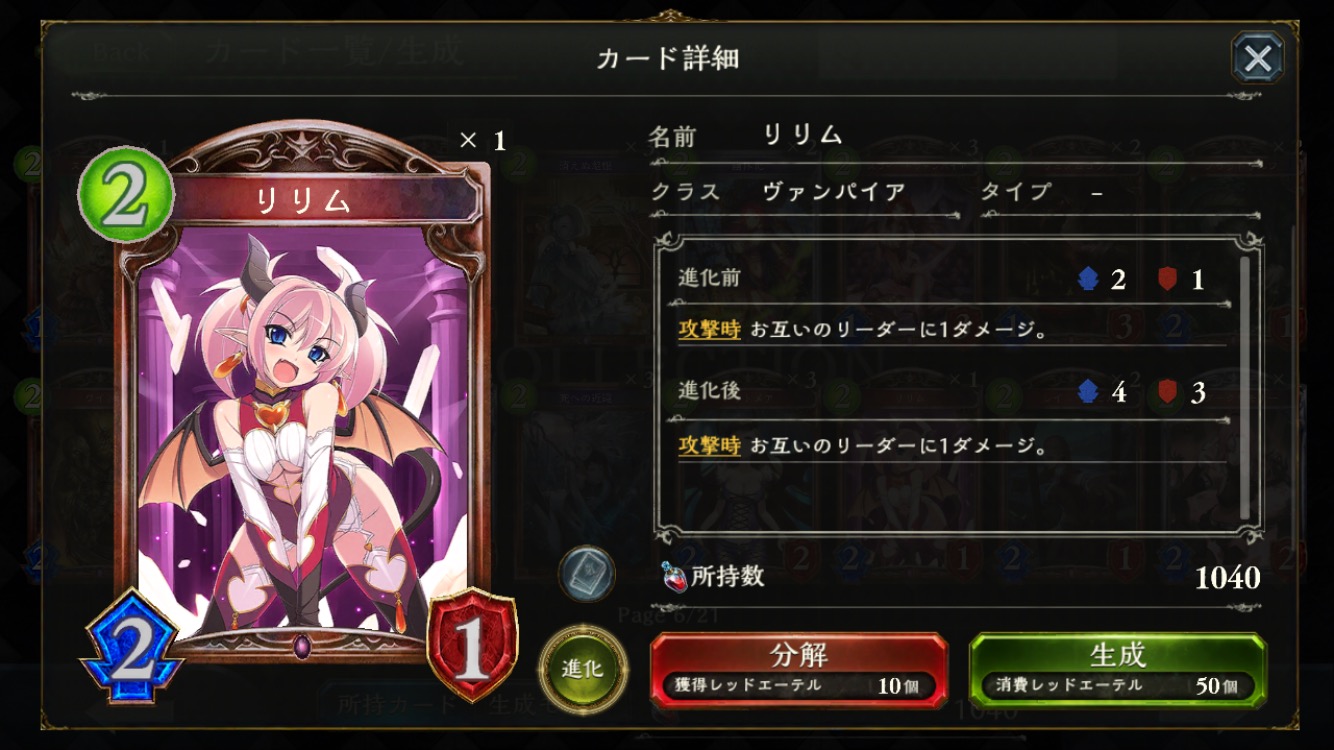Click the blue attack 2 badge on card
1334x750 pixels.
coord(131,643)
